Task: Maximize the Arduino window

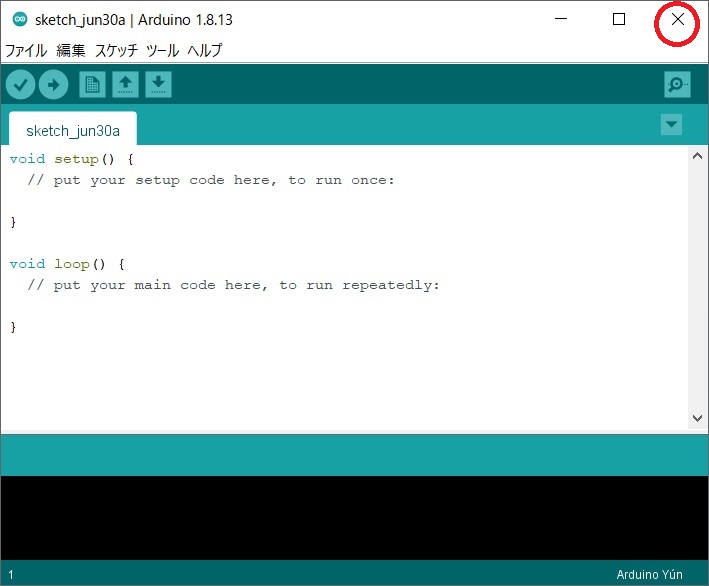Action: [619, 20]
